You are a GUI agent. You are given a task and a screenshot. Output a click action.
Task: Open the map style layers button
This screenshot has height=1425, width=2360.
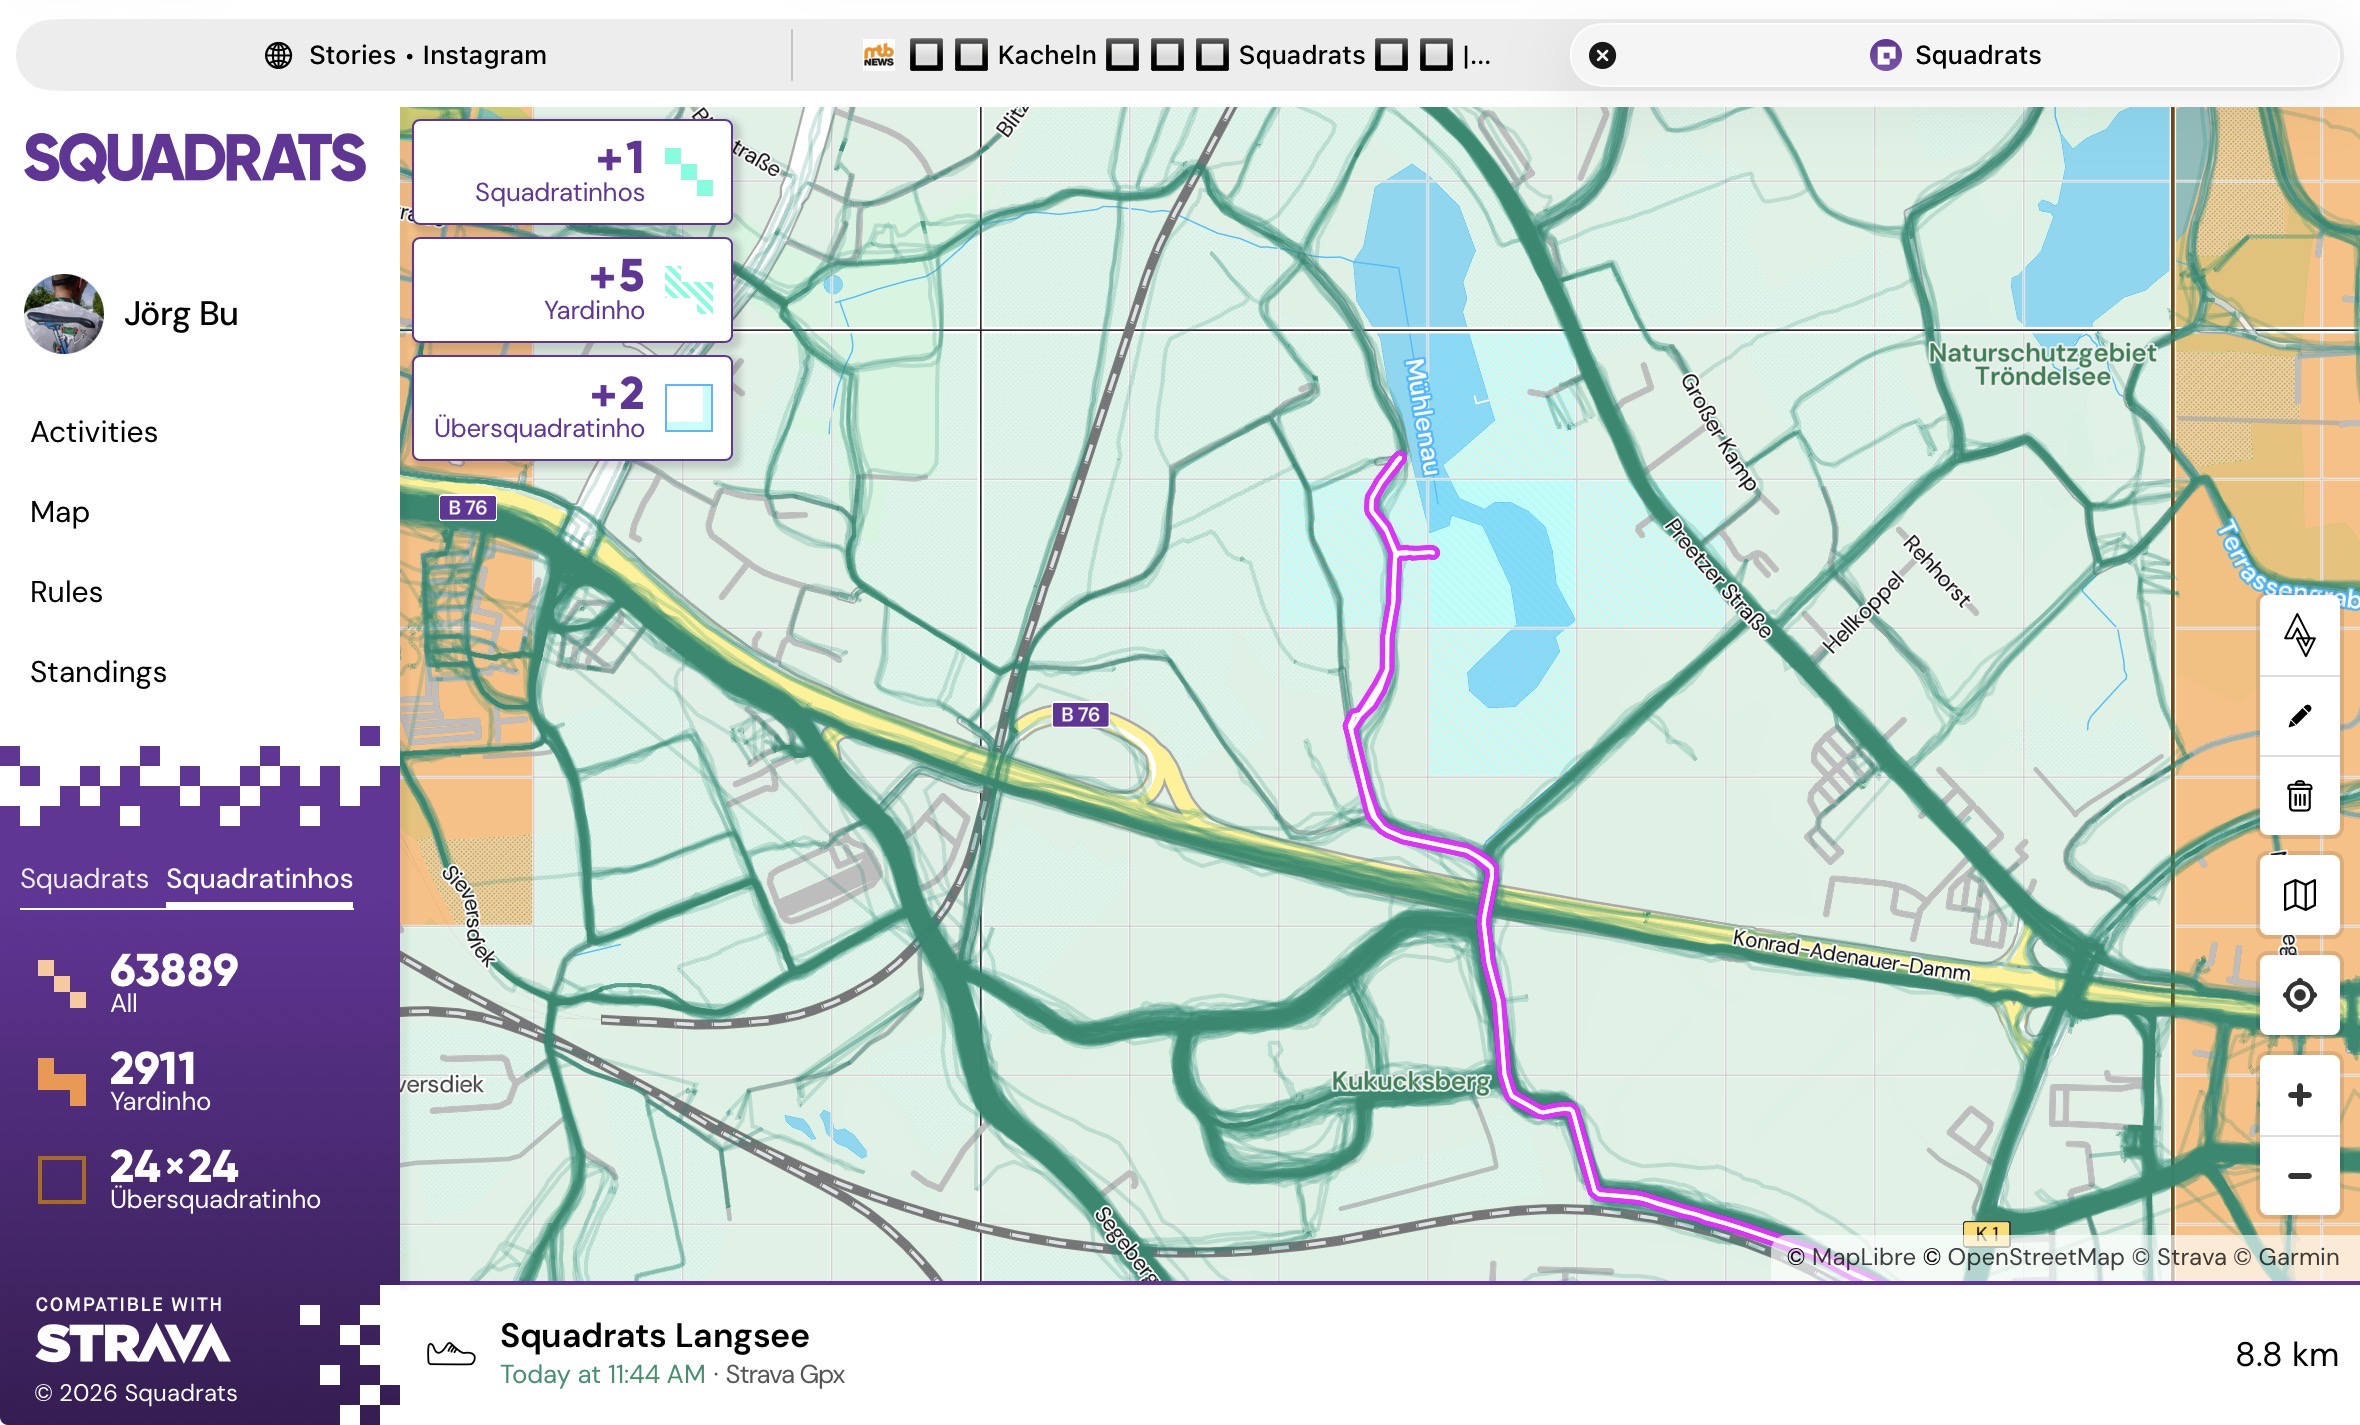(x=2299, y=895)
